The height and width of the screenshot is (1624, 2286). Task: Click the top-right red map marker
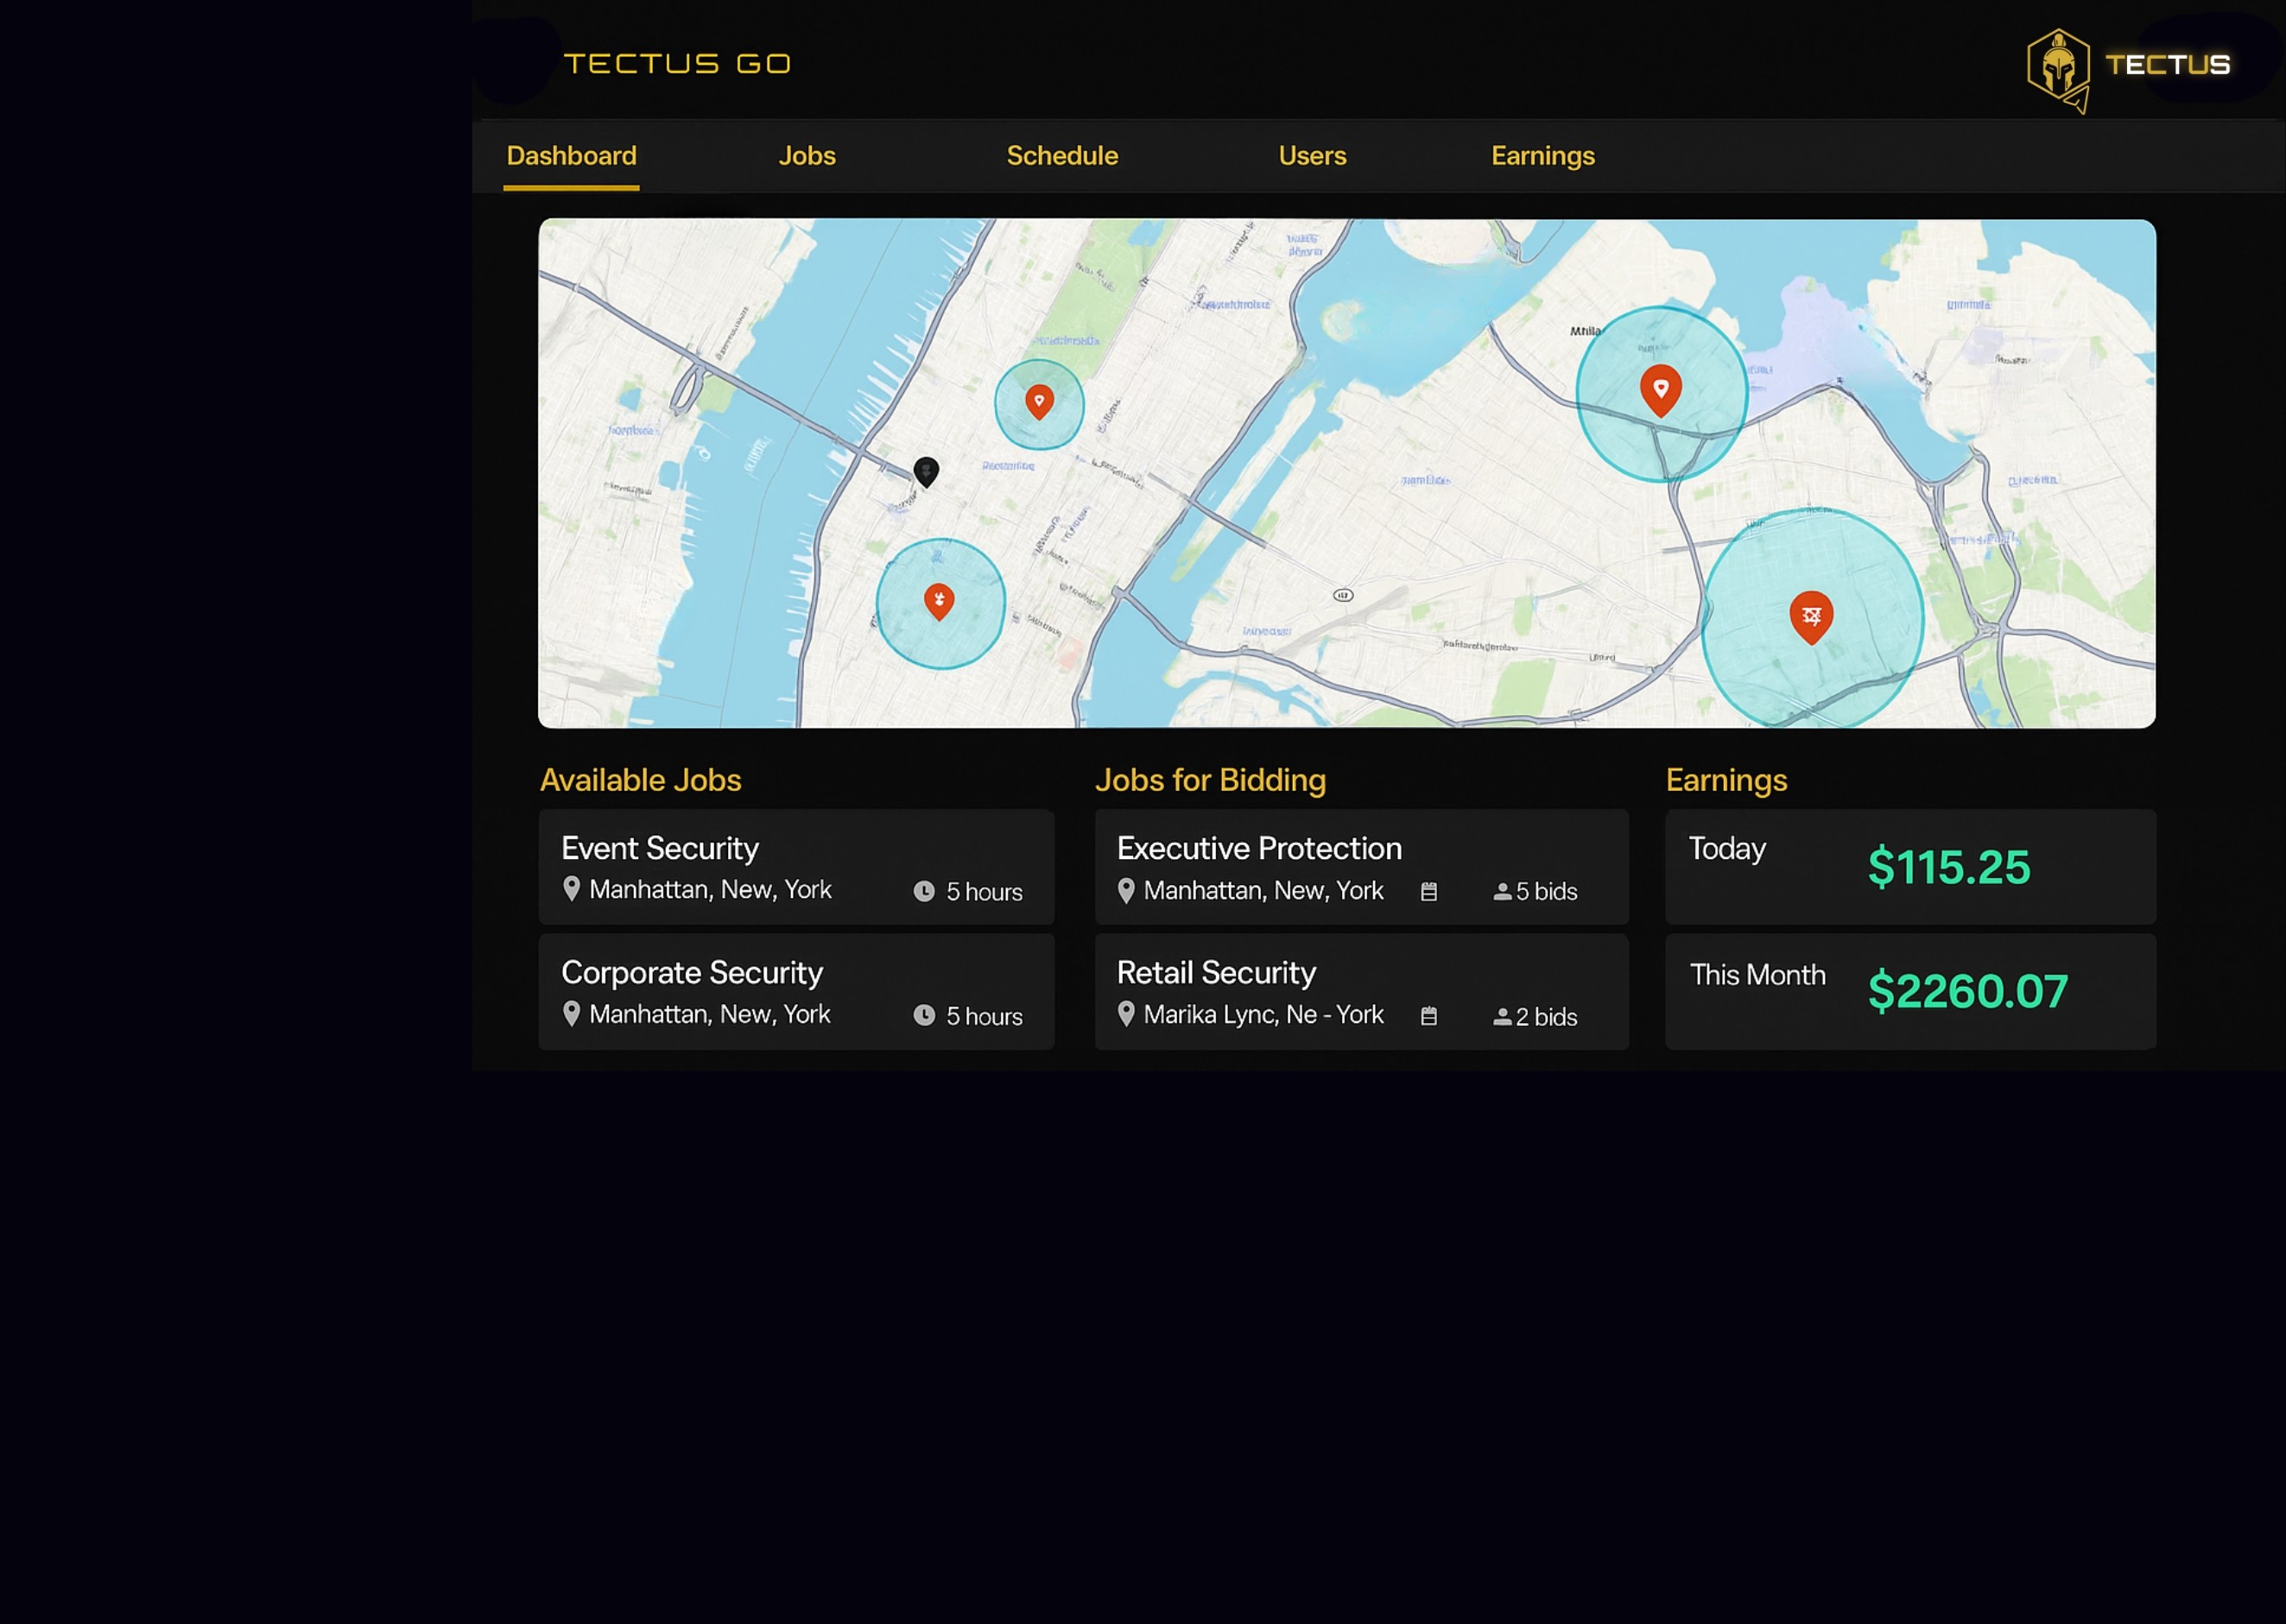(1660, 389)
